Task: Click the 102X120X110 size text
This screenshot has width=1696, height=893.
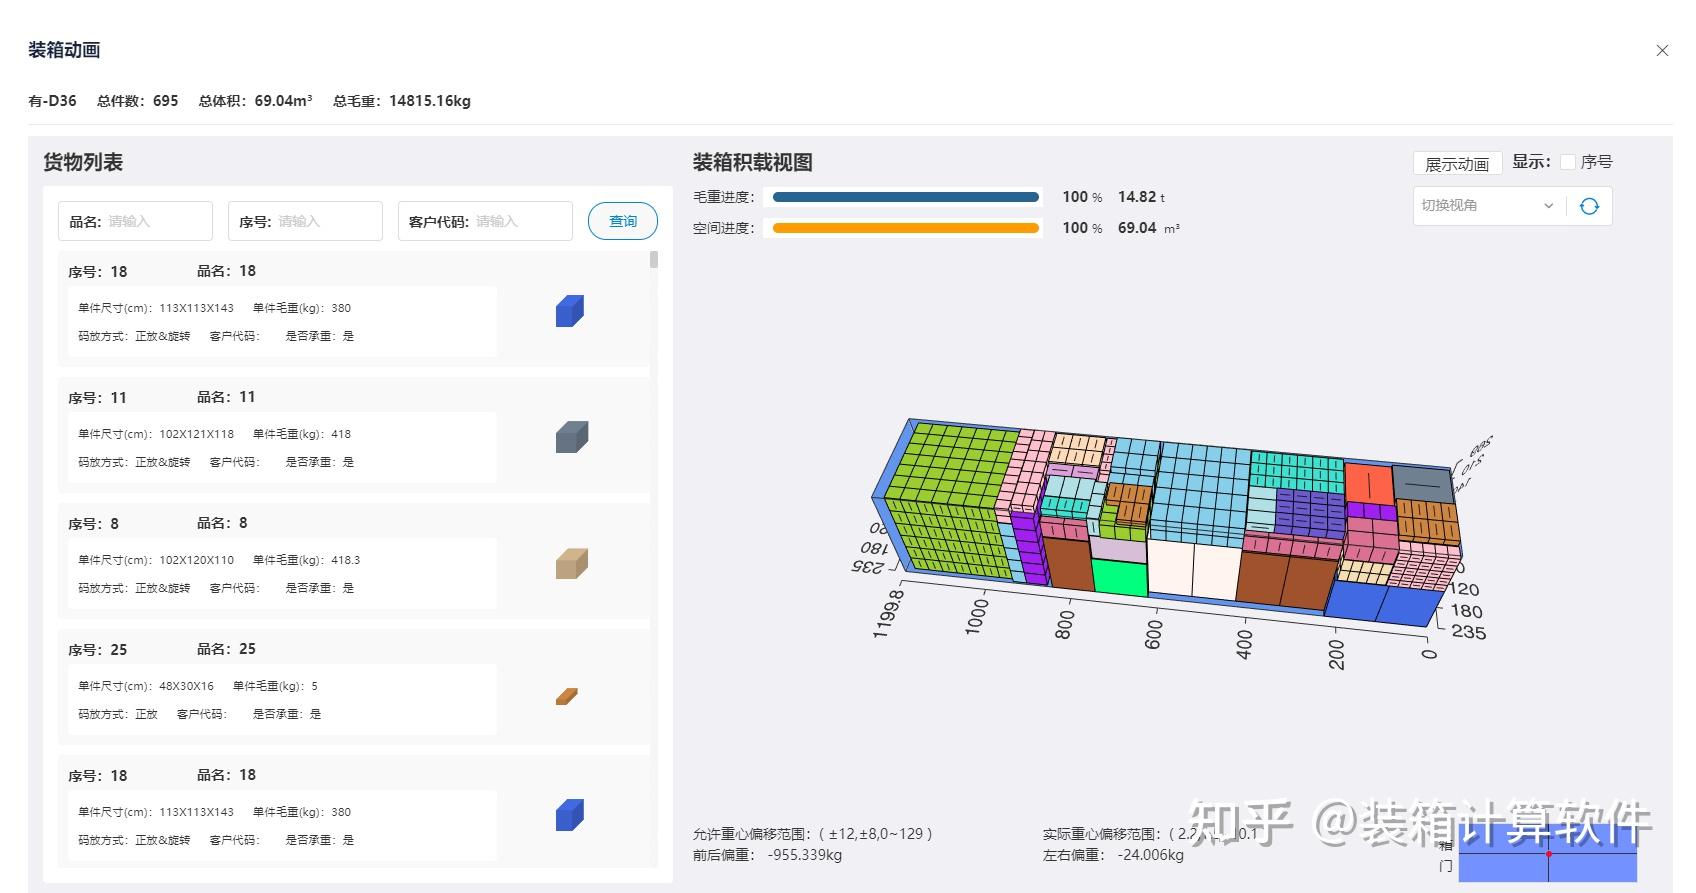Action: point(196,560)
